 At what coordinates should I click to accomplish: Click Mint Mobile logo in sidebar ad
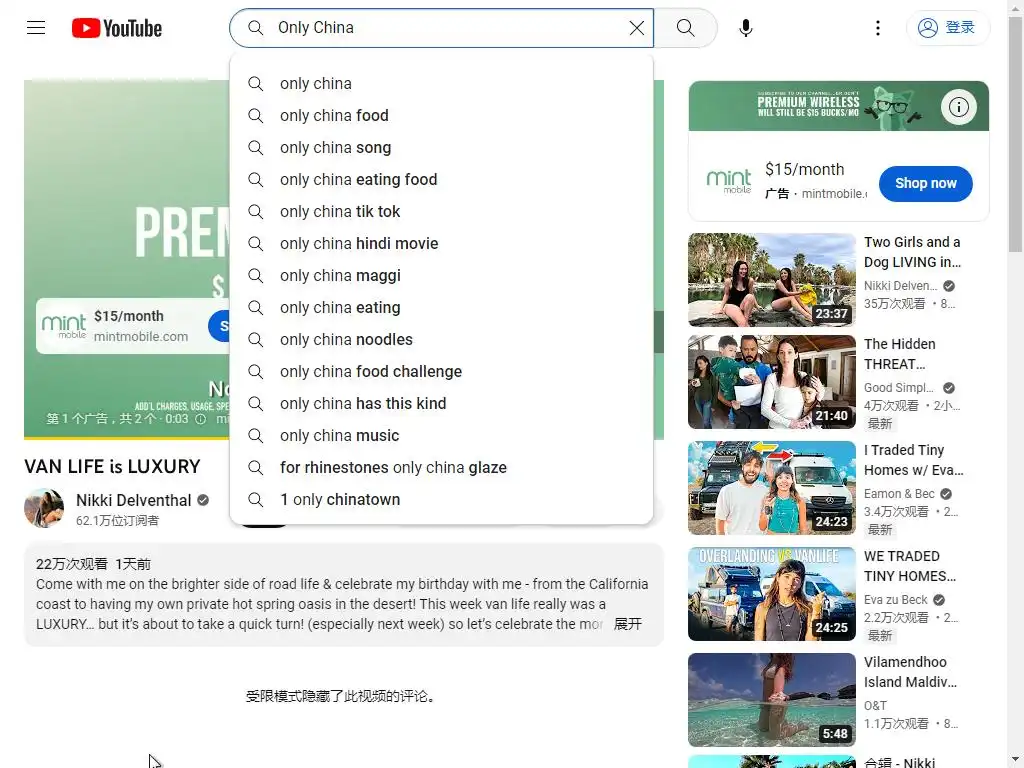729,181
